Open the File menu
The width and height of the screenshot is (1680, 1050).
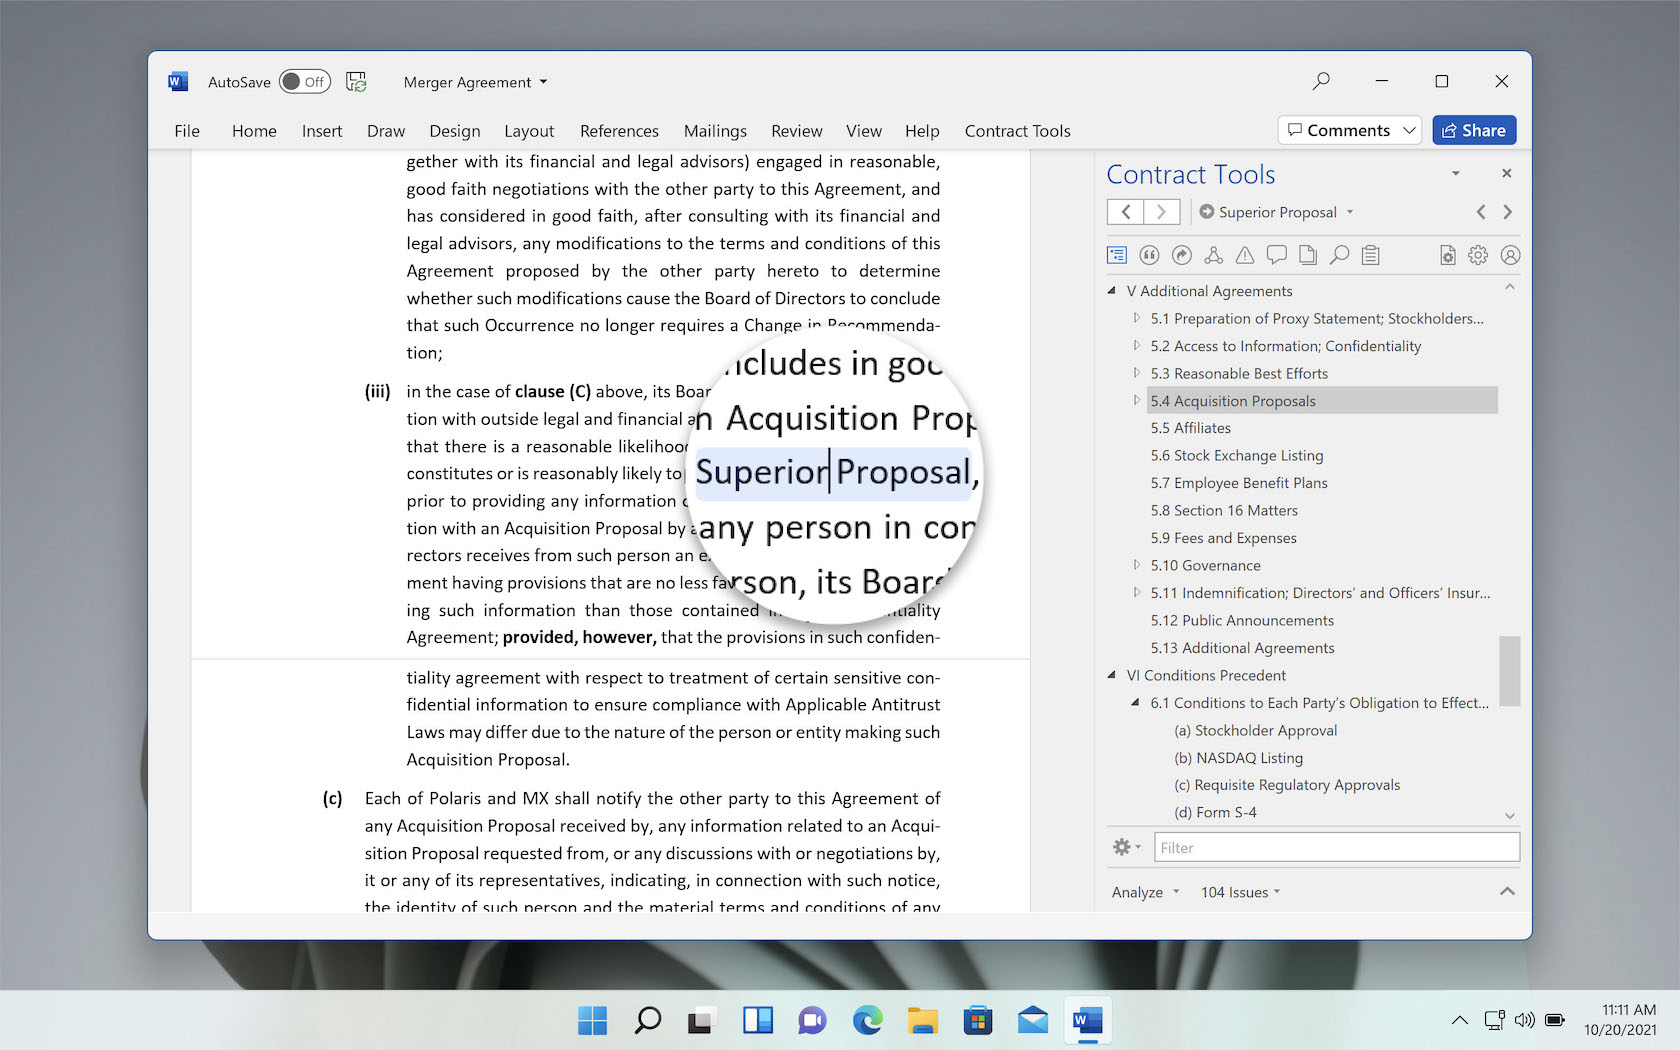187,131
